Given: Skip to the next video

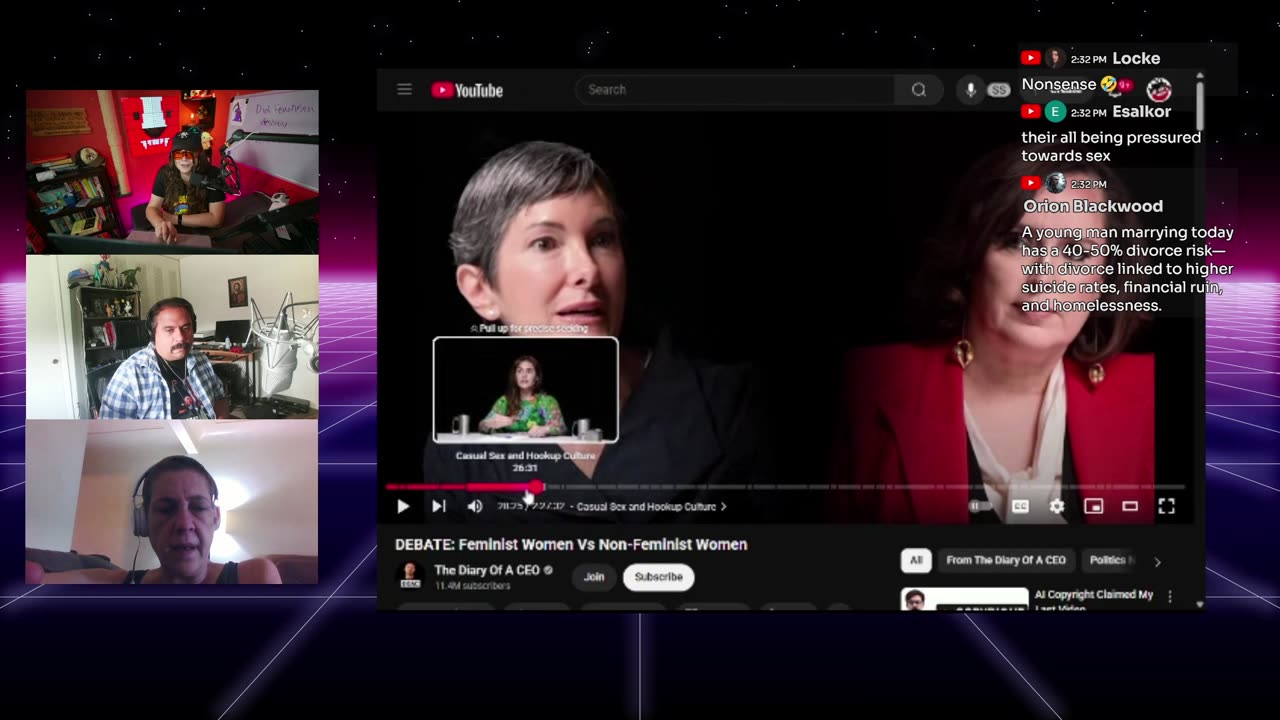Looking at the screenshot, I should coord(438,506).
